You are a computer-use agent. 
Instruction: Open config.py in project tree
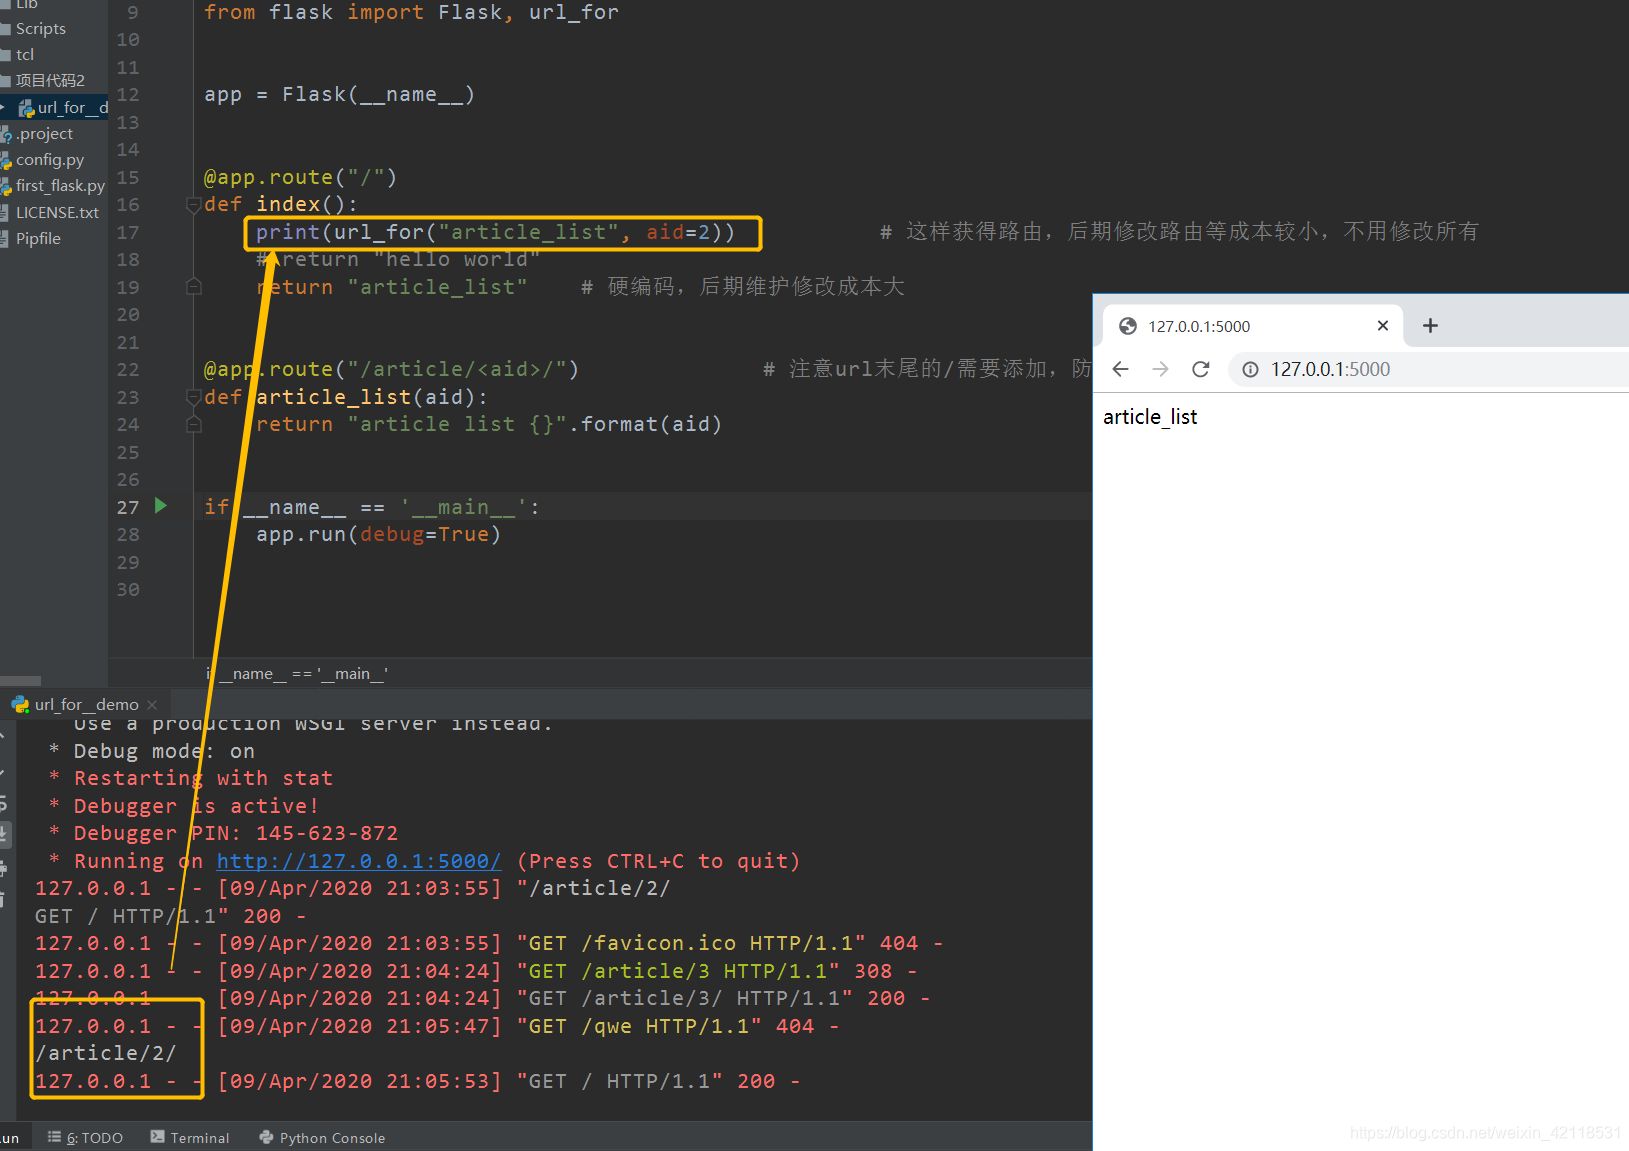click(x=50, y=160)
